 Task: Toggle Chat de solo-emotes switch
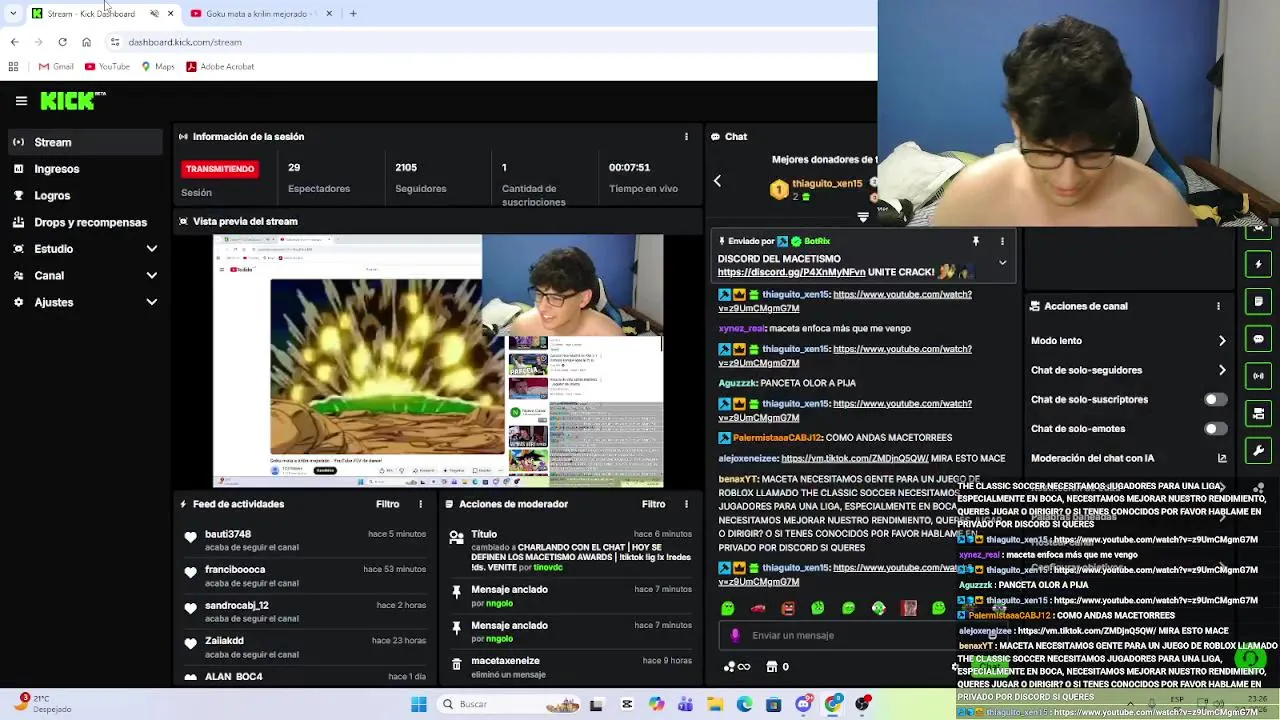tap(1215, 429)
